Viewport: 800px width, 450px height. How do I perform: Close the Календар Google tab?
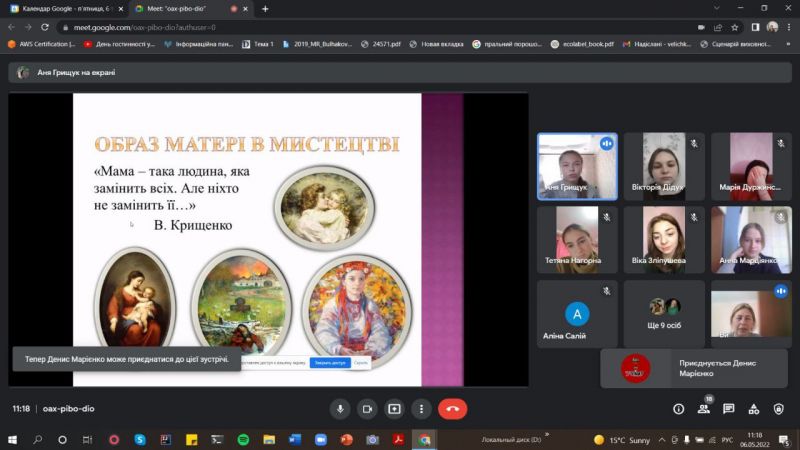[120, 9]
